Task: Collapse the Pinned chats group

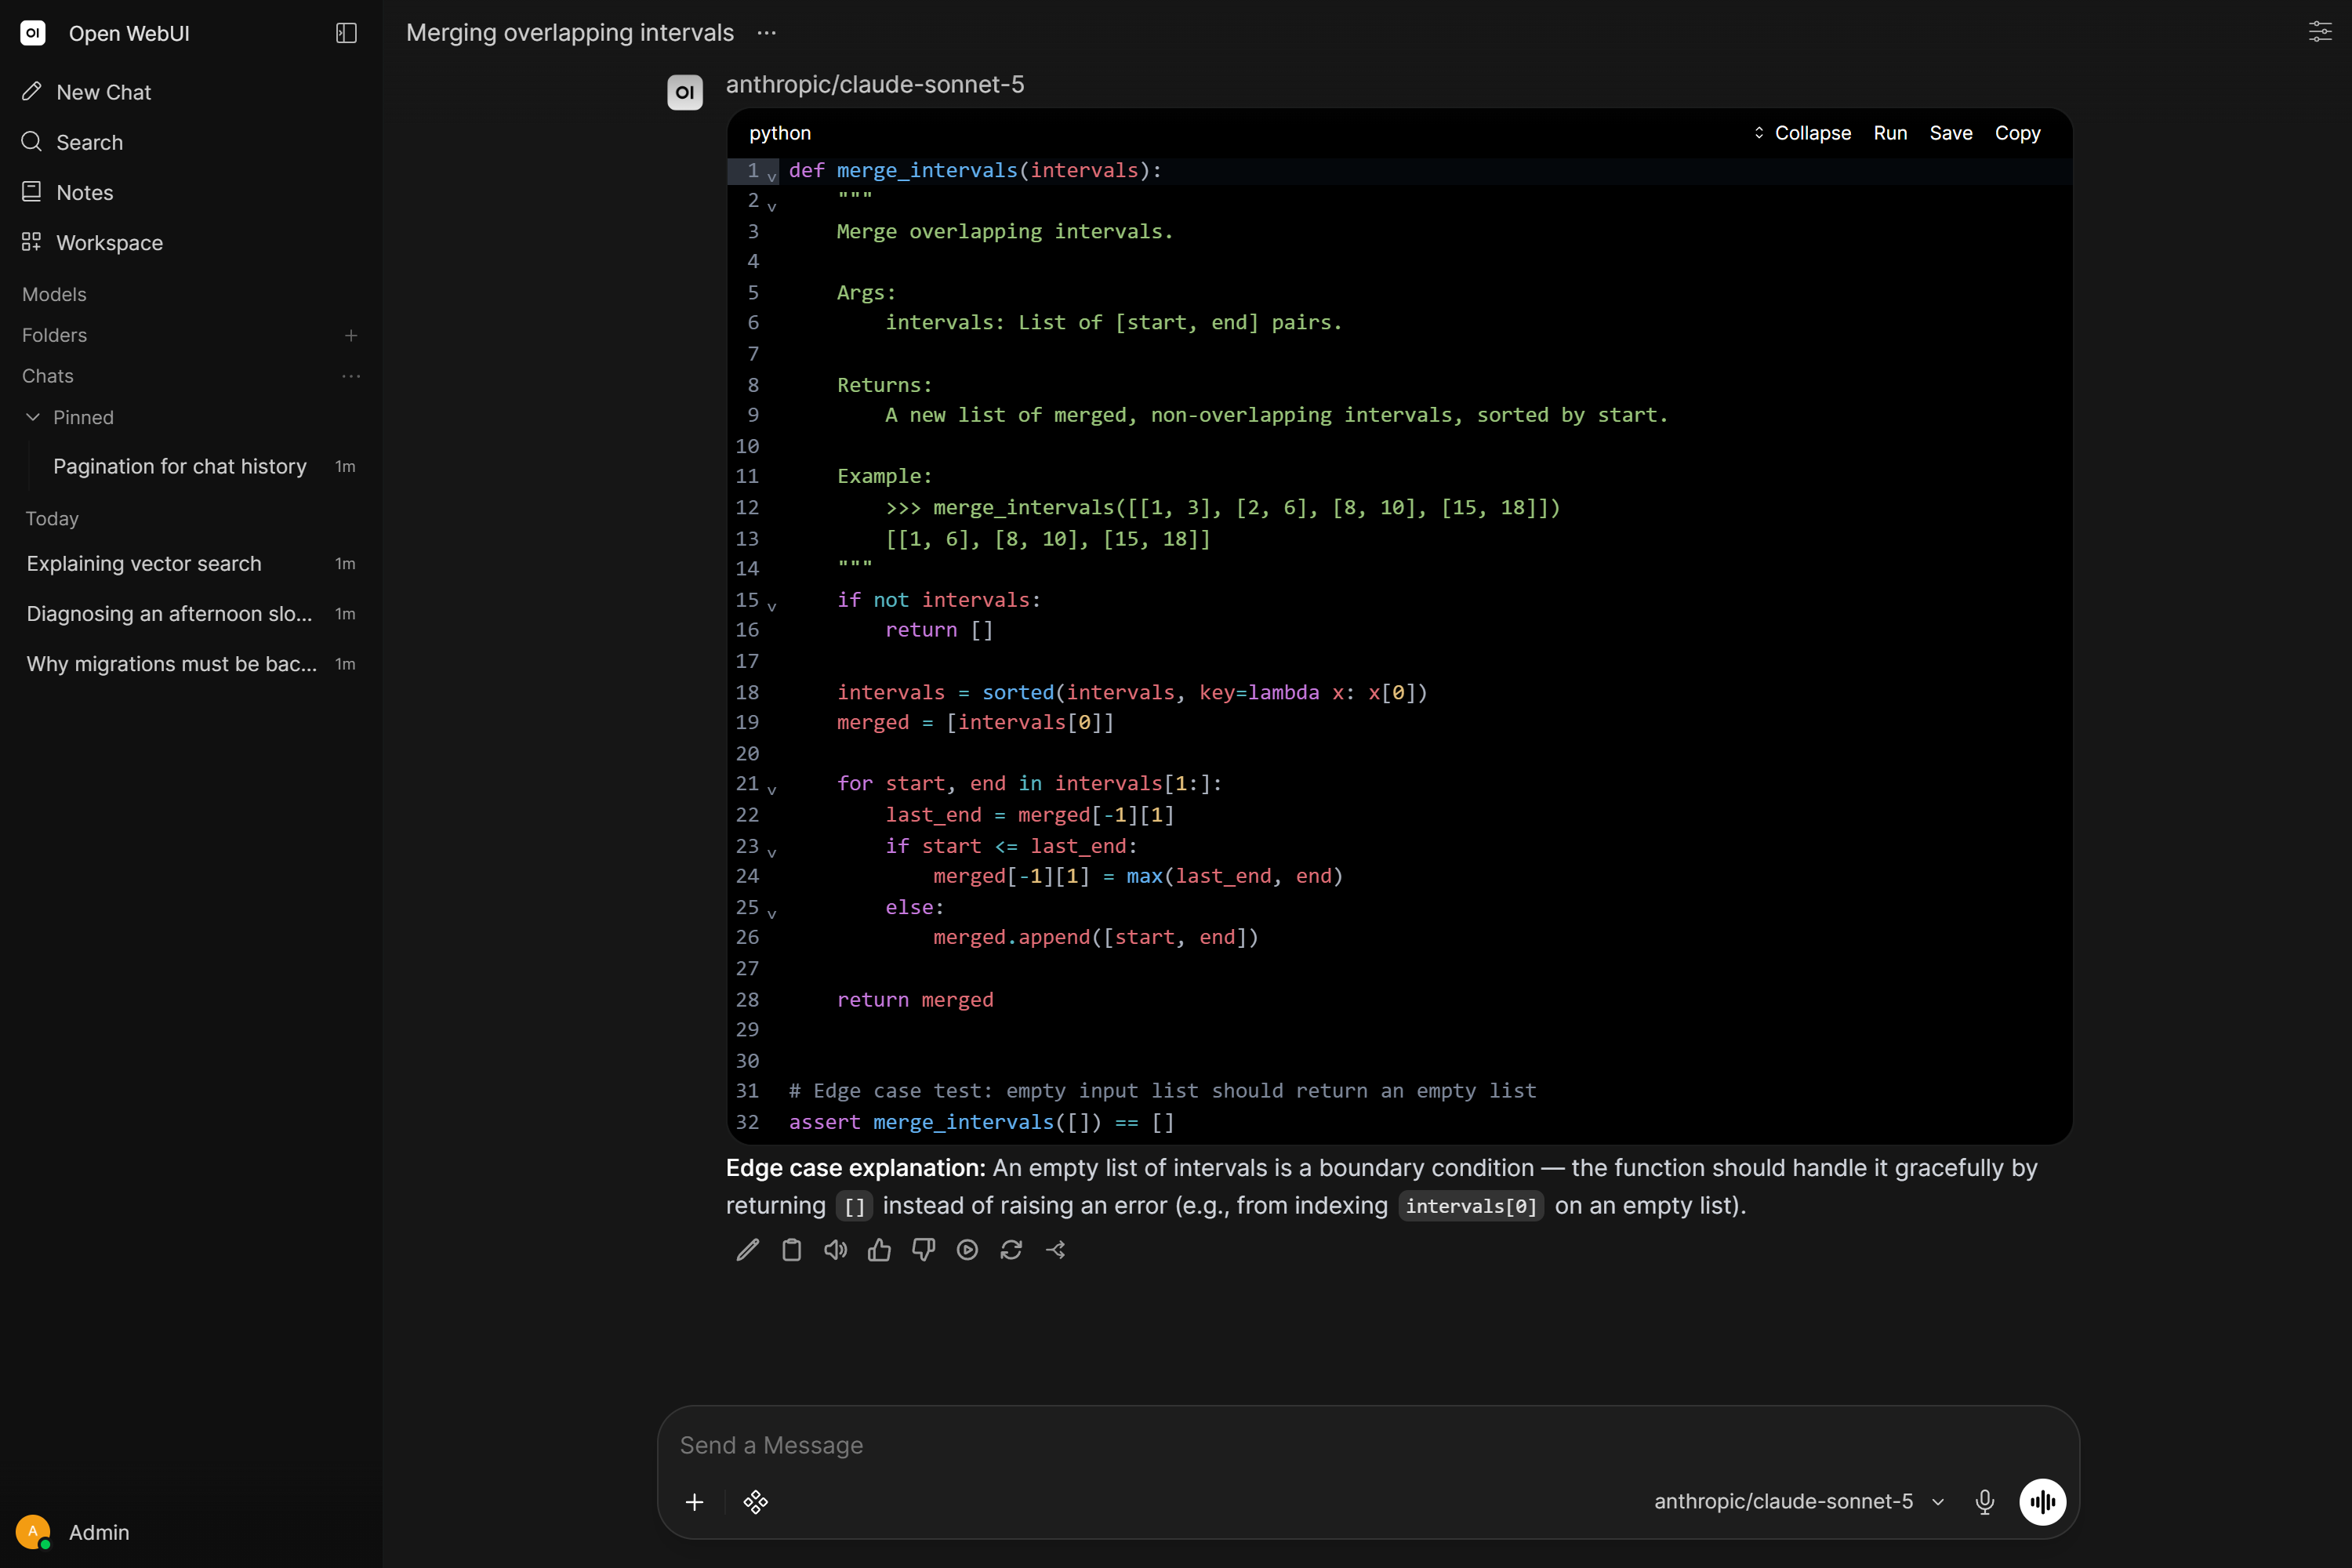Action: (70, 417)
